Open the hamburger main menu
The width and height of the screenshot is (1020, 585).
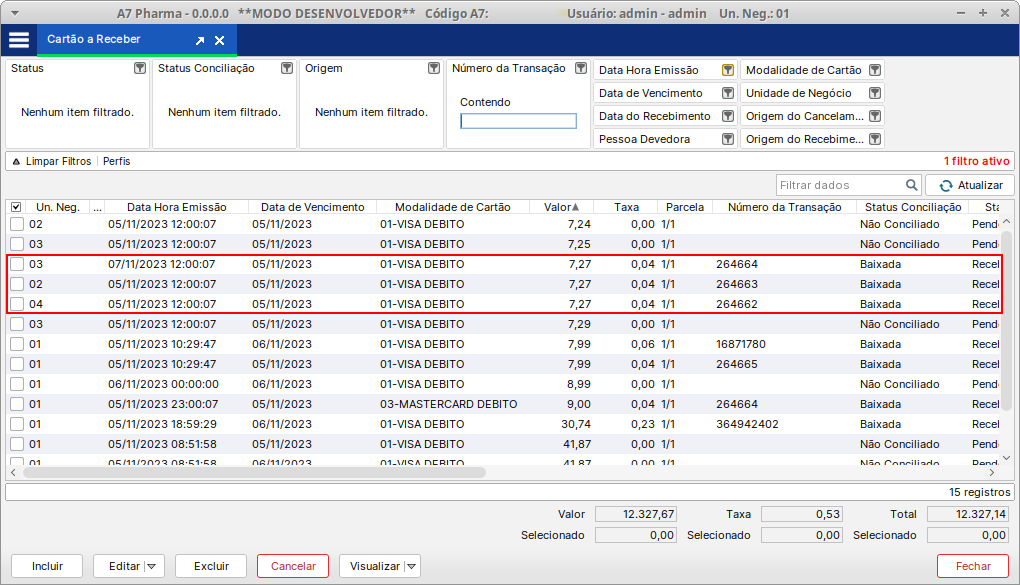pyautogui.click(x=19, y=40)
